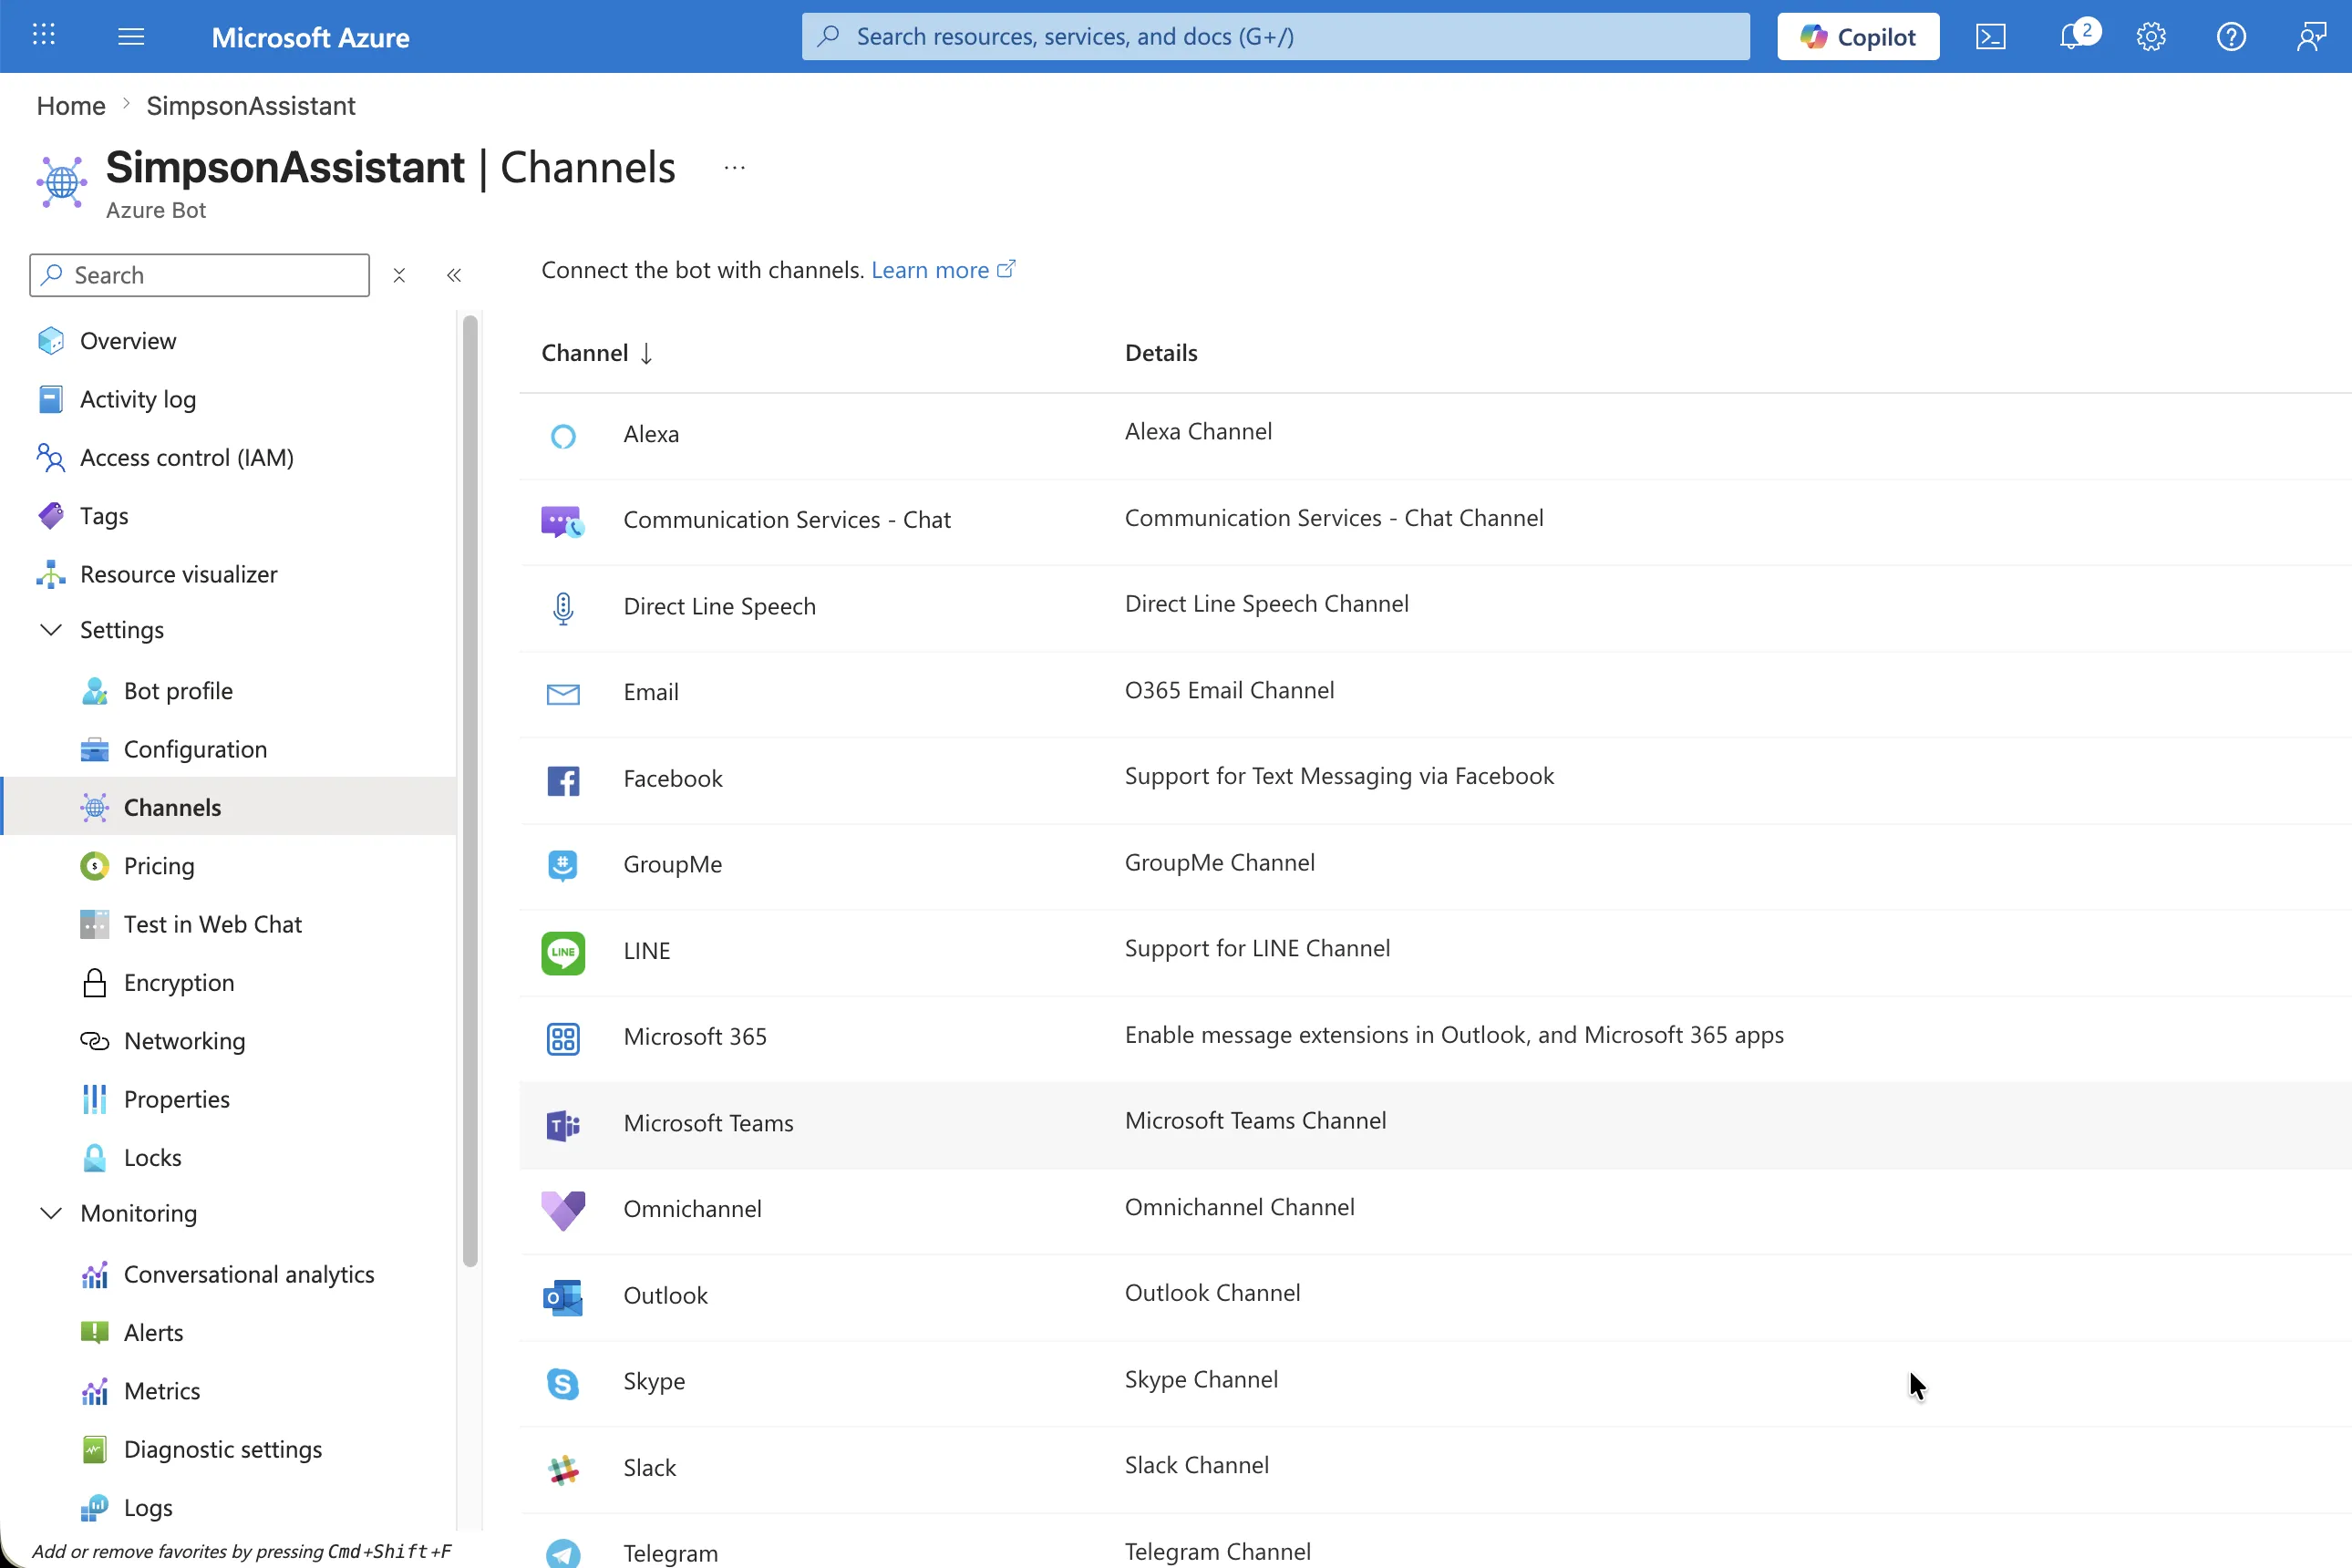Image resolution: width=2352 pixels, height=1568 pixels.
Task: Click the Copilot button
Action: tap(1858, 37)
